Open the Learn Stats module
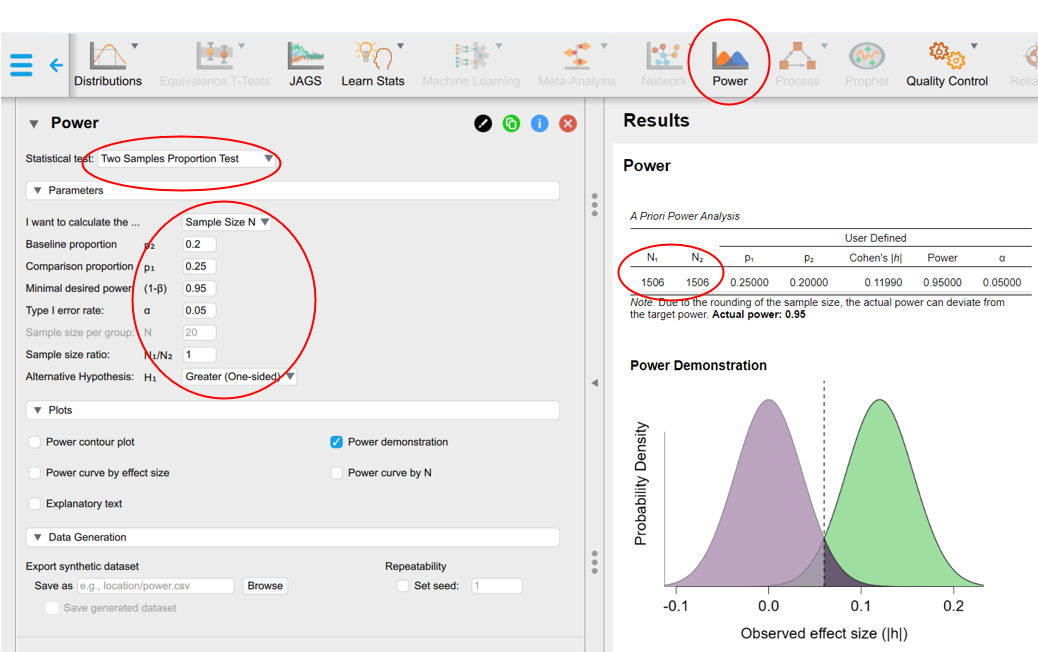This screenshot has width=1038, height=652. [x=373, y=64]
